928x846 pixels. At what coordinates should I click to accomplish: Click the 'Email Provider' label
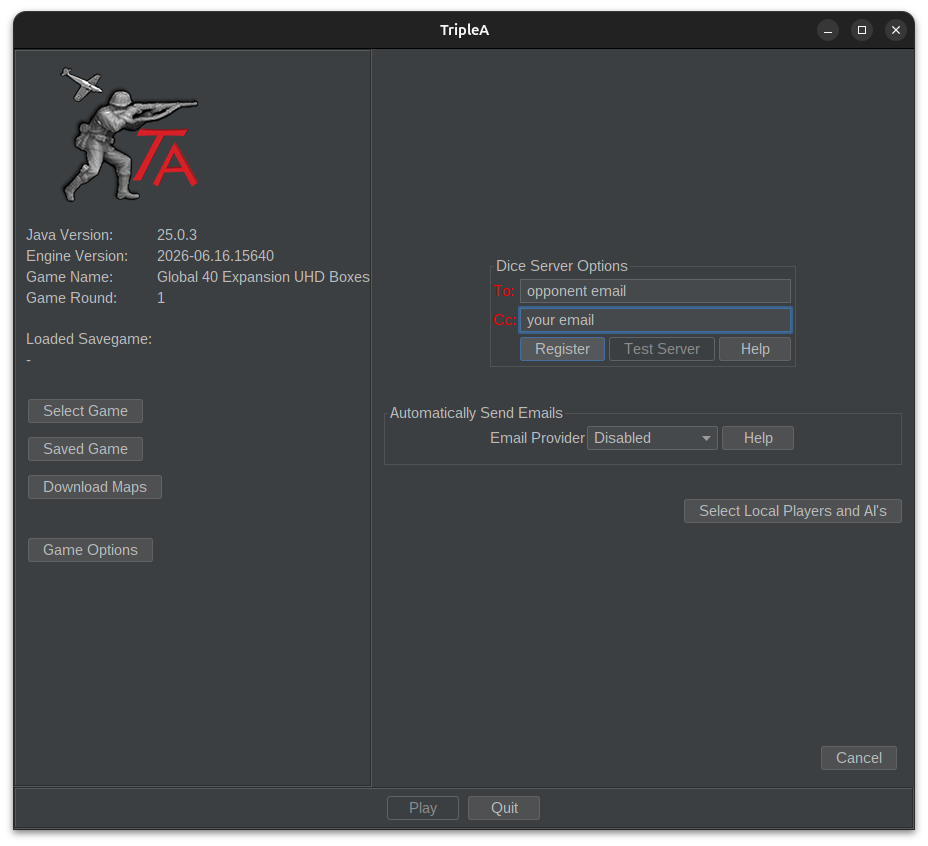coord(537,438)
